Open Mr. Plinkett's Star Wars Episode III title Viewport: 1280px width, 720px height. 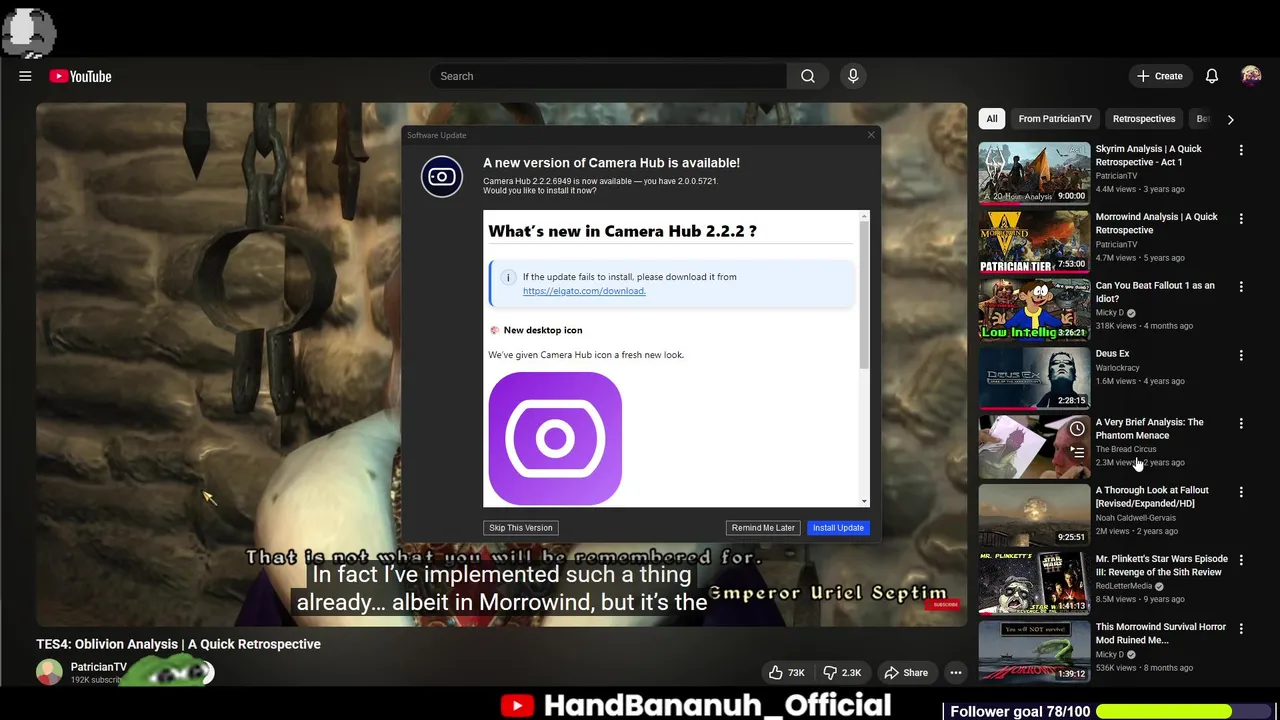click(1161, 565)
